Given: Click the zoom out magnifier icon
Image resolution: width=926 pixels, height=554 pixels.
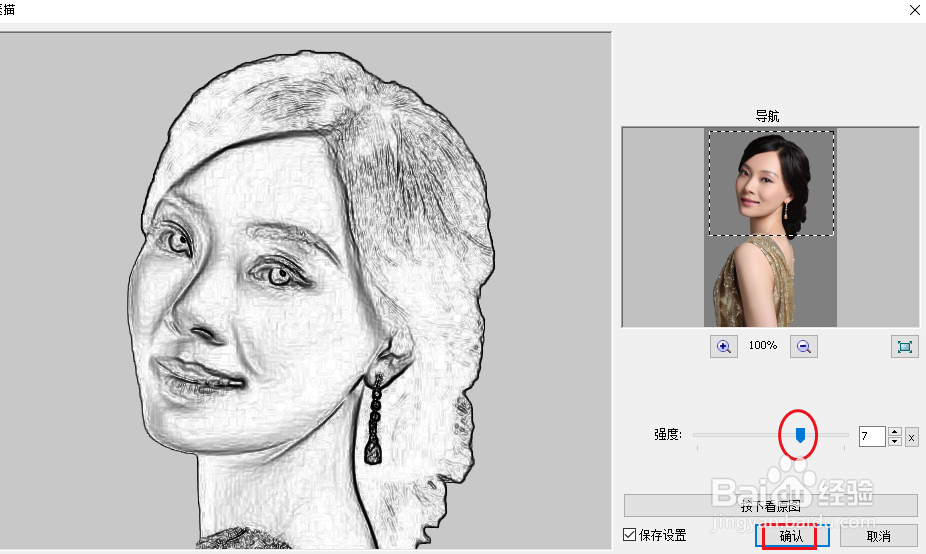Looking at the screenshot, I should click(804, 347).
